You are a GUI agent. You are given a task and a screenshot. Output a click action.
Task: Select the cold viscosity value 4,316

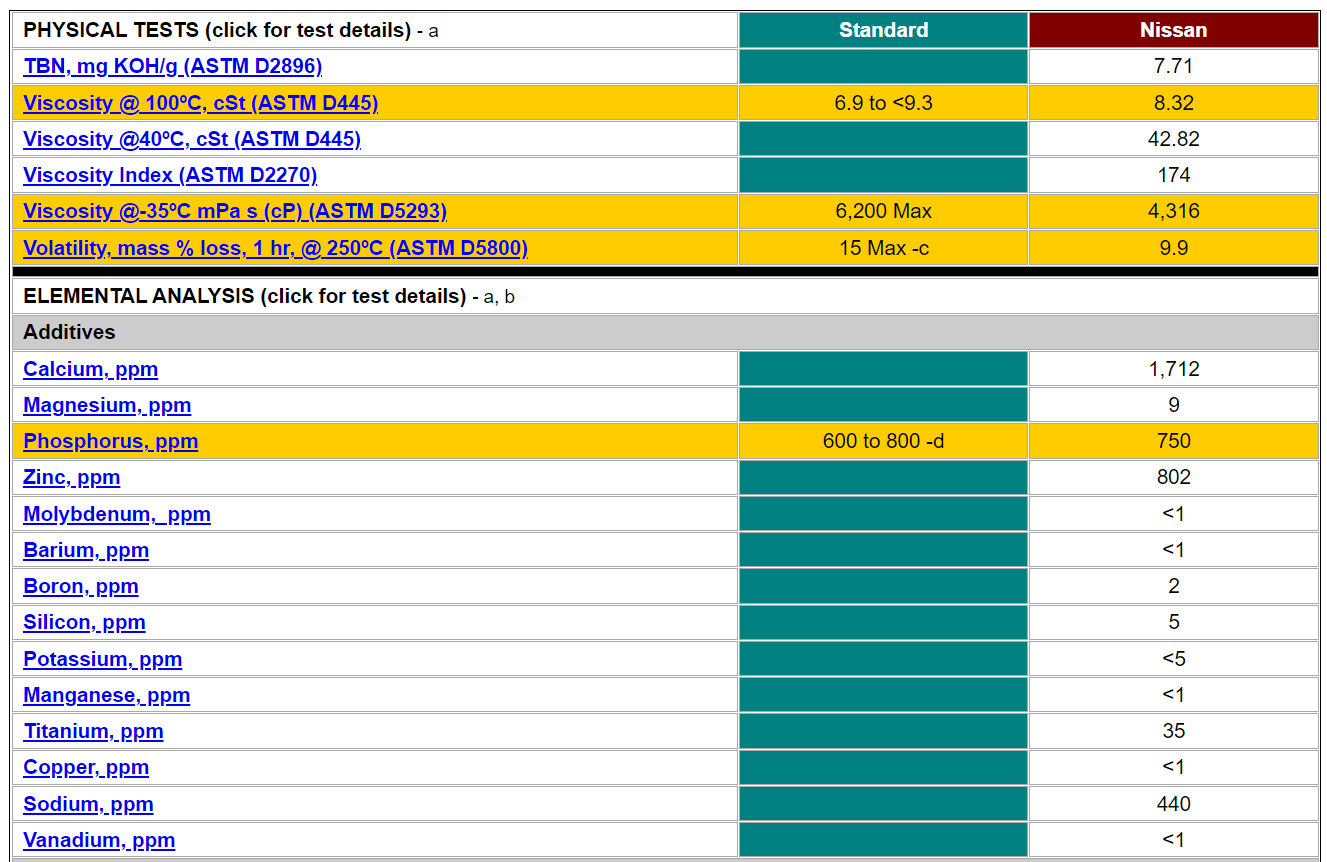point(1173,210)
